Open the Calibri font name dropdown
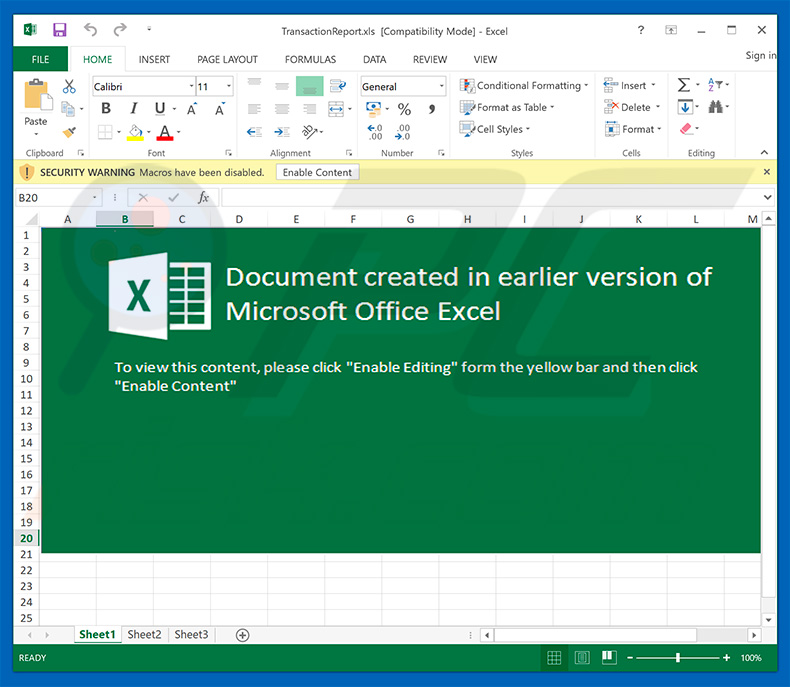 tap(191, 86)
